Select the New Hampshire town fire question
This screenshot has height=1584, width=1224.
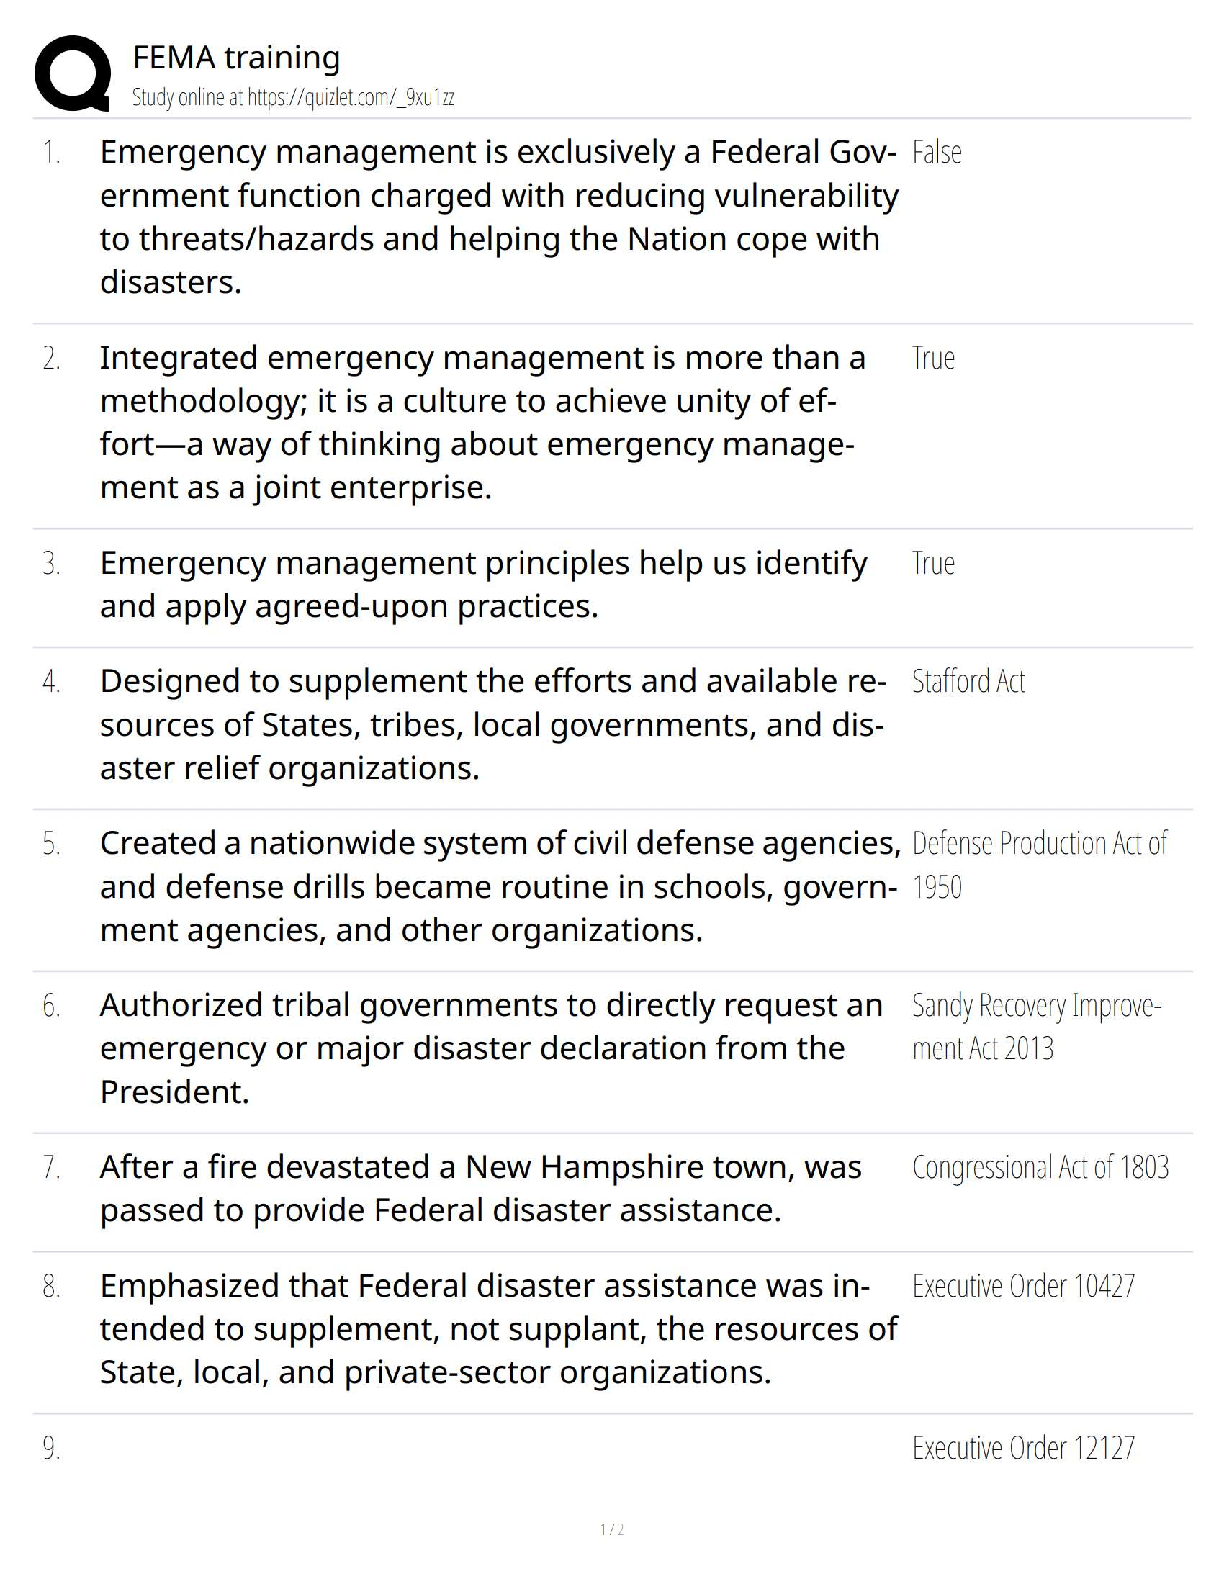[480, 1189]
